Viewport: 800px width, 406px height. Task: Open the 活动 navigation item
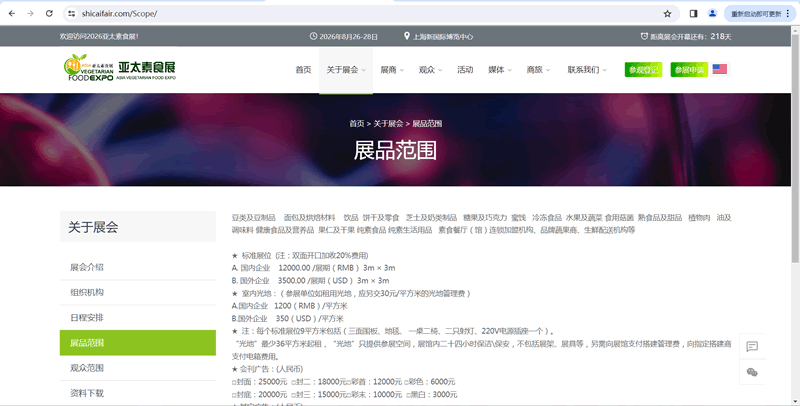coord(465,70)
